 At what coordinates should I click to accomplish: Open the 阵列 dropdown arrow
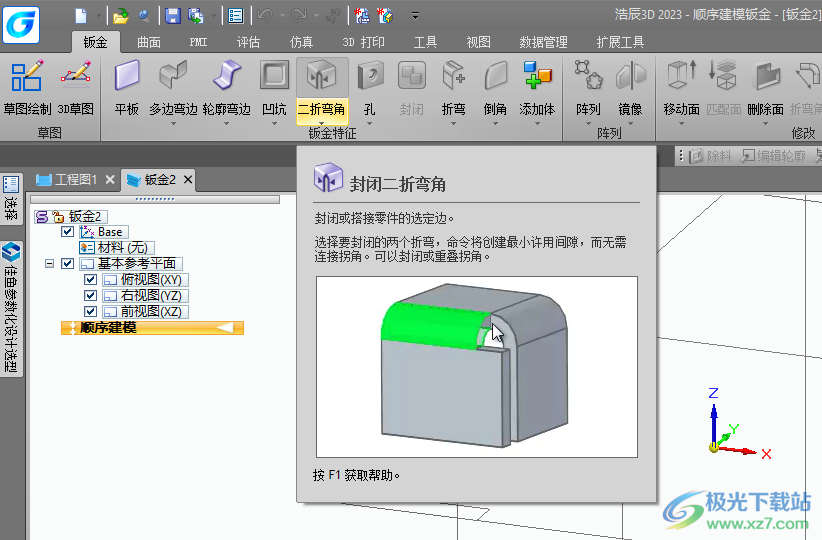[x=588, y=124]
